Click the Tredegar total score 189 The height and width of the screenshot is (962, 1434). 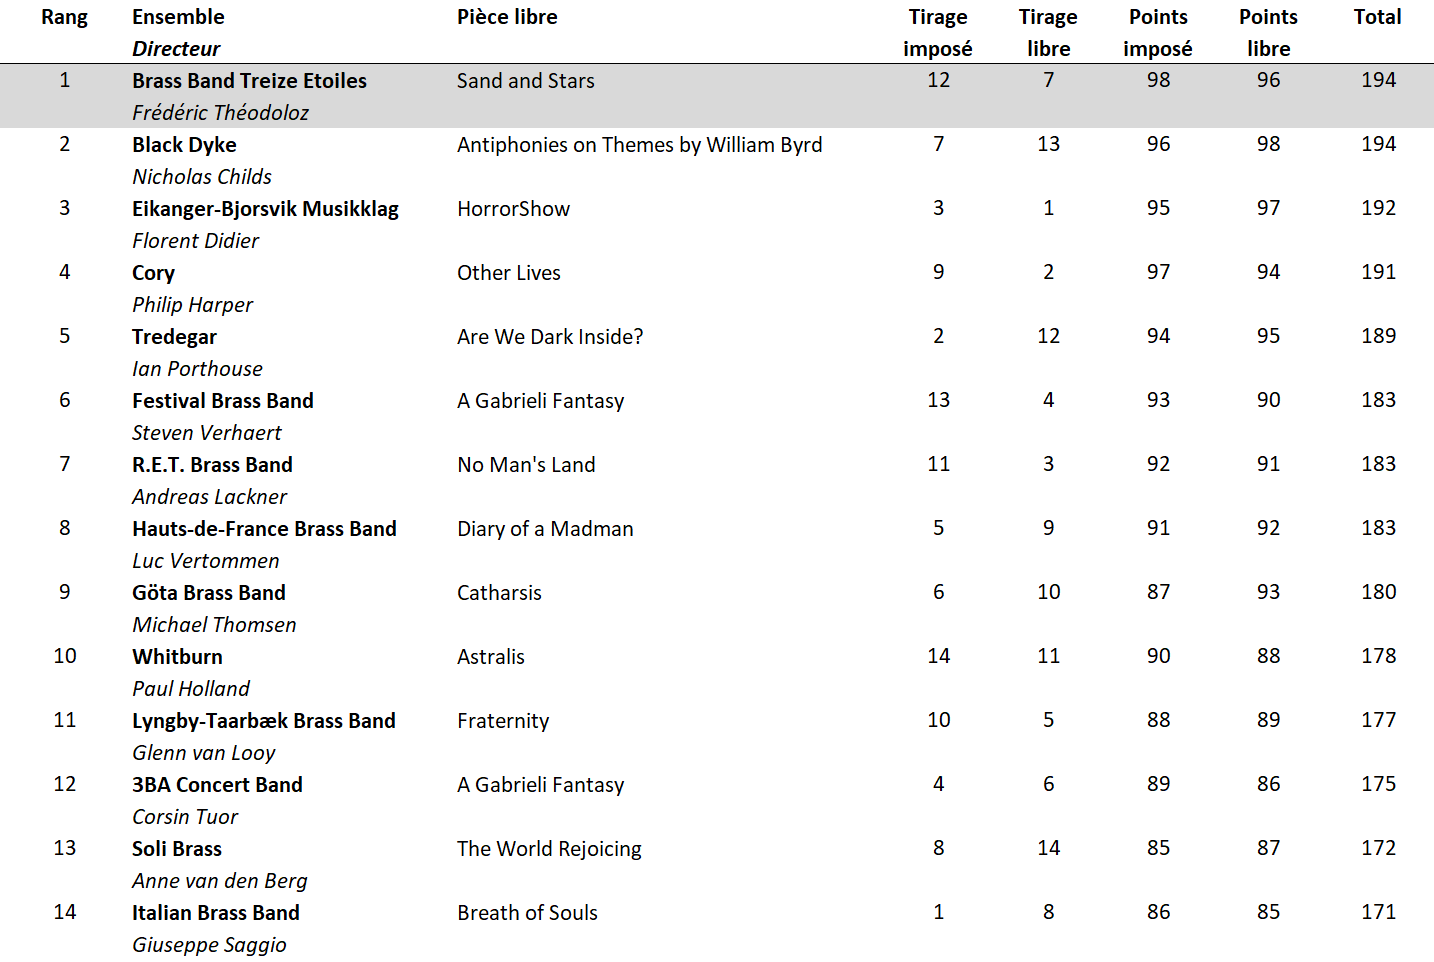[x=1378, y=336]
